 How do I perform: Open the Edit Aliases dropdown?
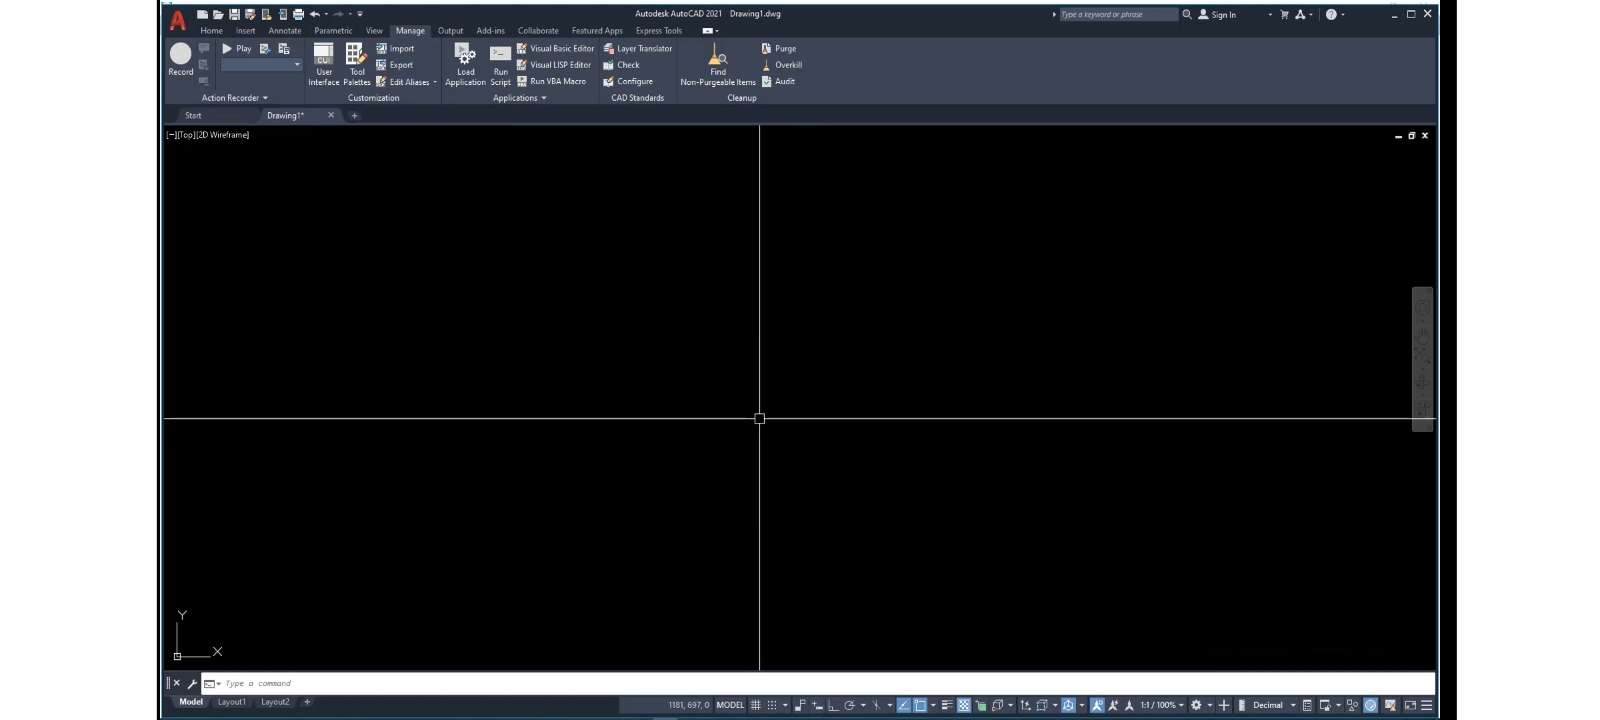tap(435, 82)
